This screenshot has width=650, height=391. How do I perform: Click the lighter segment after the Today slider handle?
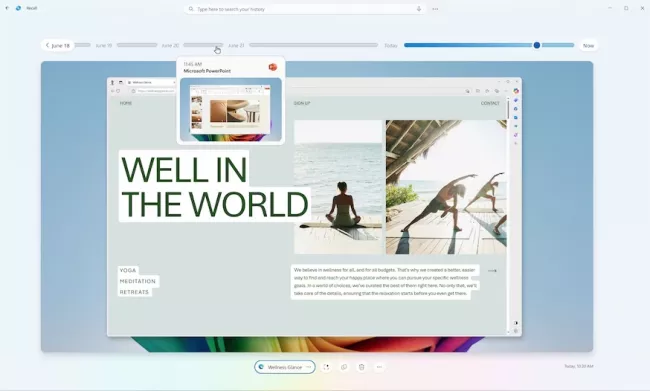tap(558, 45)
